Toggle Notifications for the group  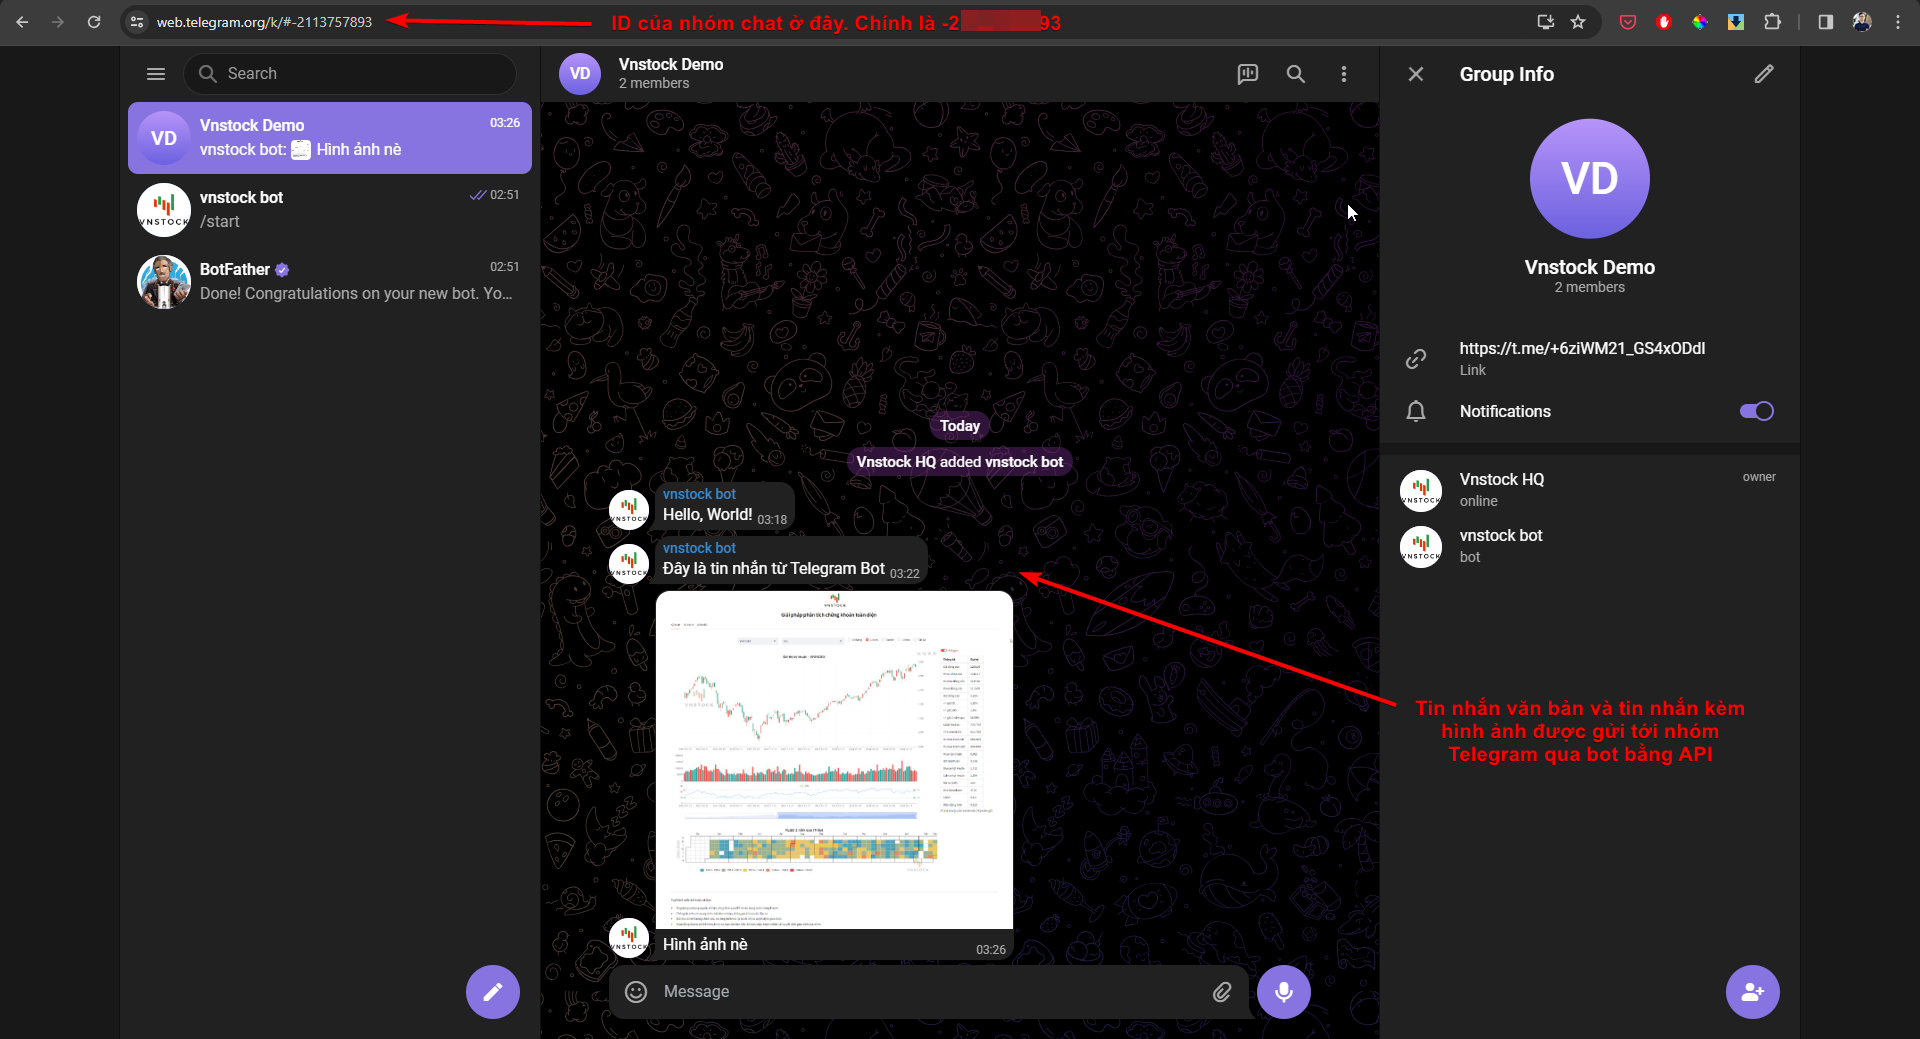point(1756,411)
